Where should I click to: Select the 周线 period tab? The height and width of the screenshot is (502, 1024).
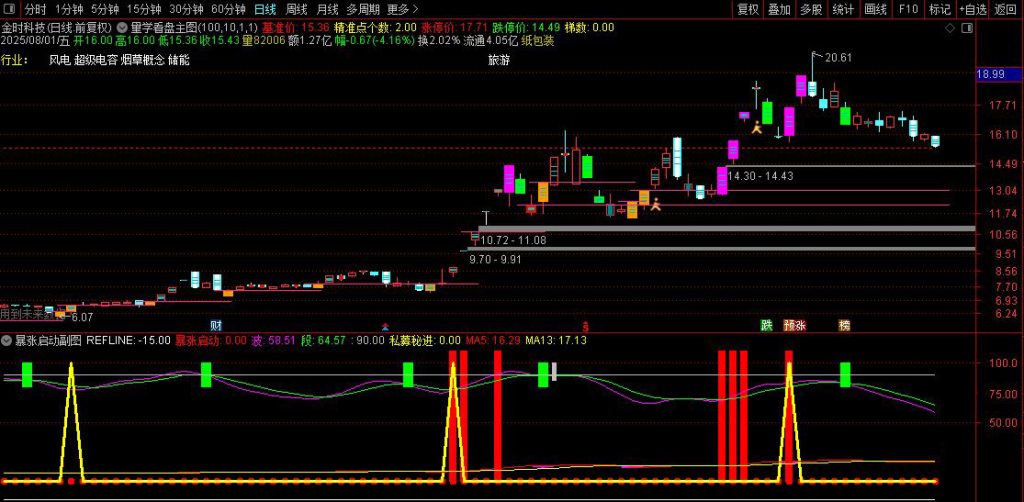(x=296, y=9)
